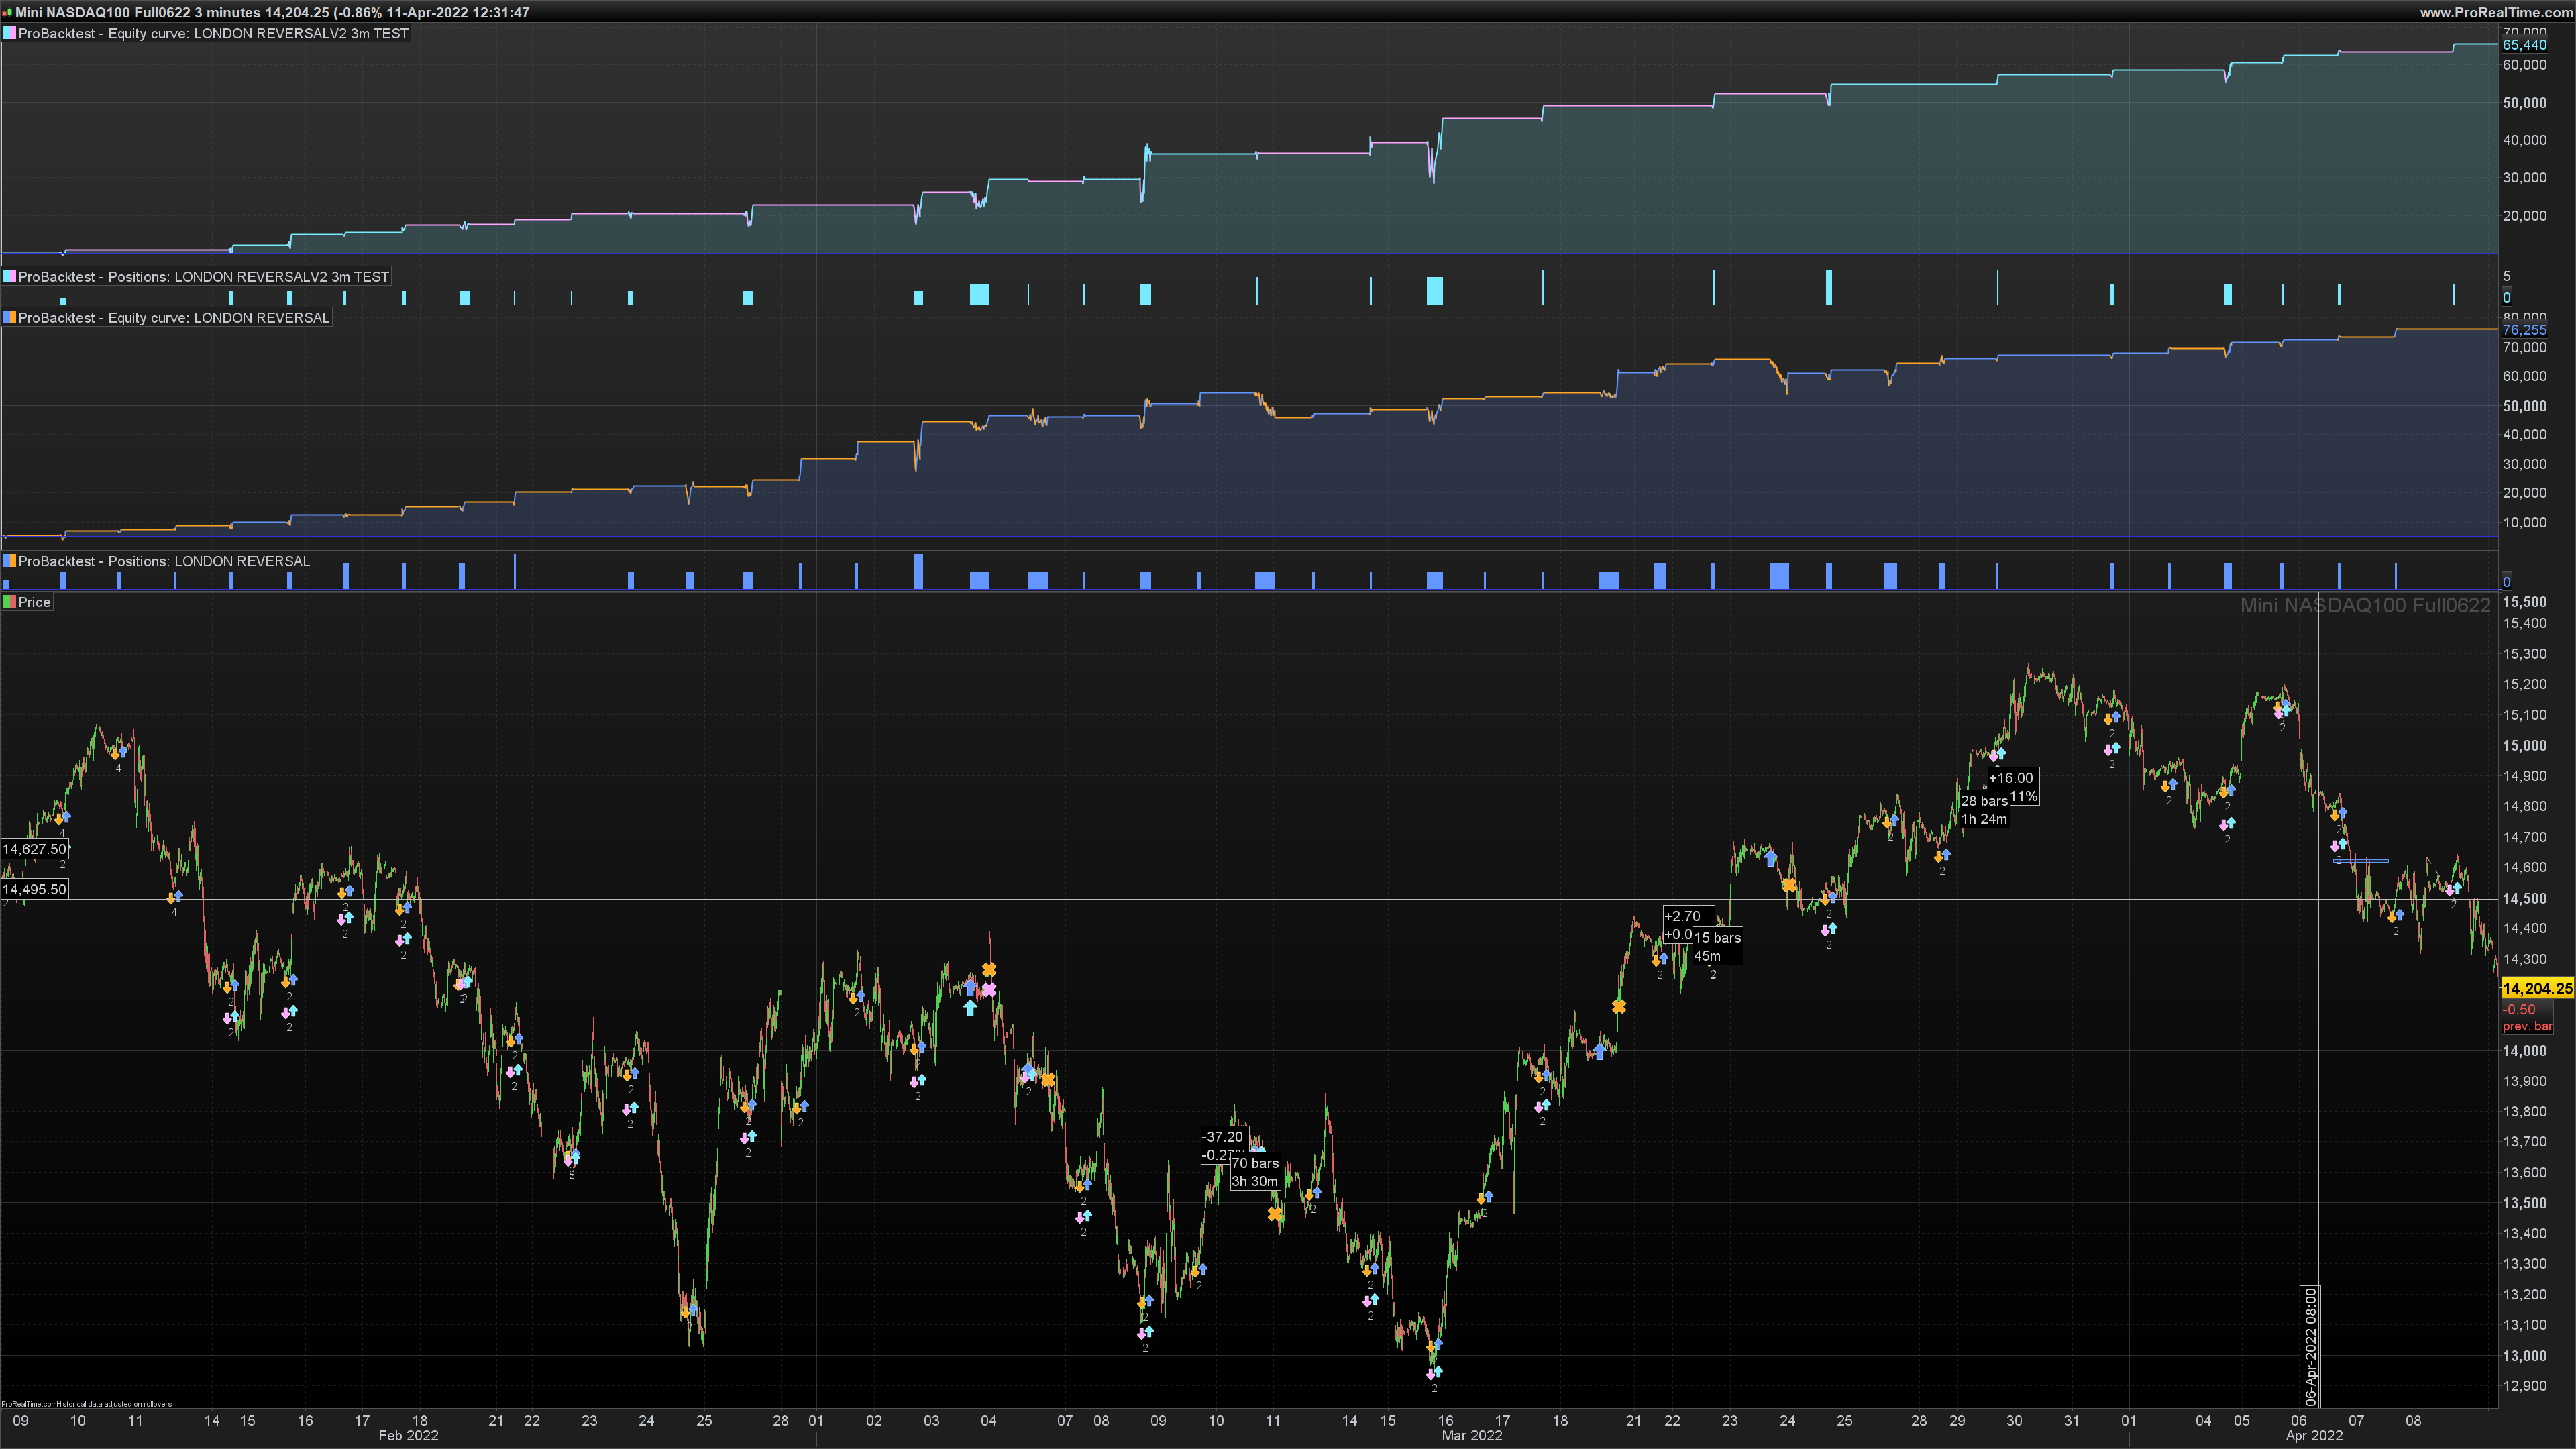Click the Price panel label
Viewport: 2576px width, 1449px height.
pos(34,602)
